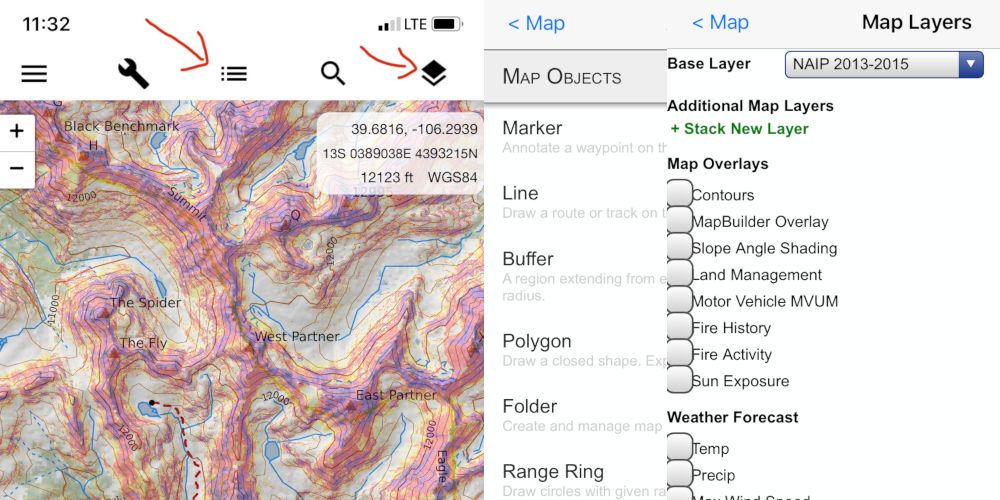Screen dimensions: 1000x500
Task: Return to Map from Map Objects panel
Action: [536, 23]
